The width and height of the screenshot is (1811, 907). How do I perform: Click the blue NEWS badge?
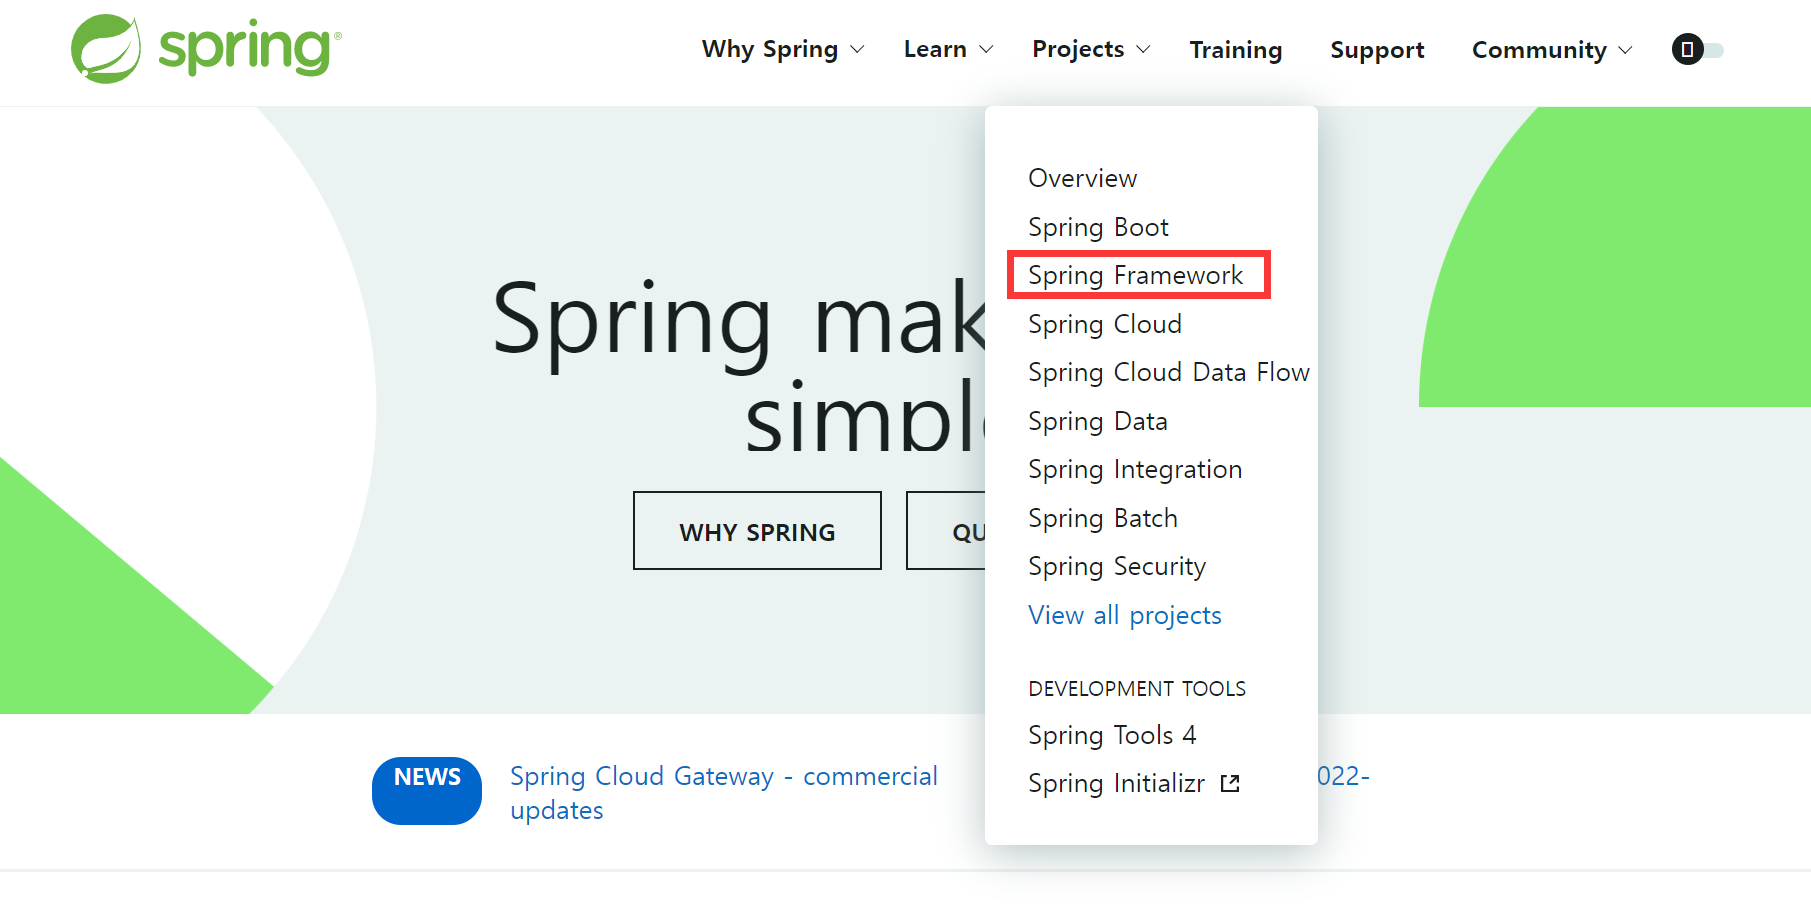427,790
